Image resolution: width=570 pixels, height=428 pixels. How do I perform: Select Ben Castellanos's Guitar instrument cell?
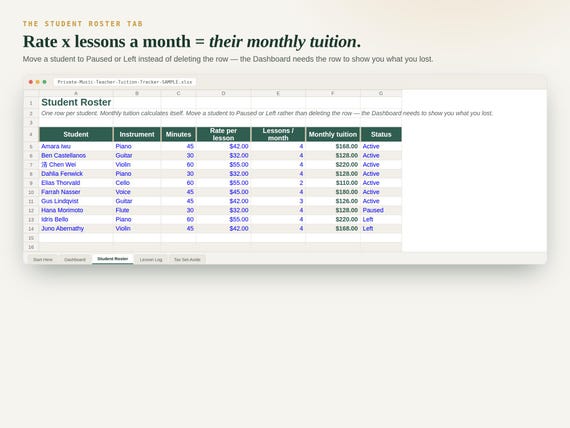point(137,155)
